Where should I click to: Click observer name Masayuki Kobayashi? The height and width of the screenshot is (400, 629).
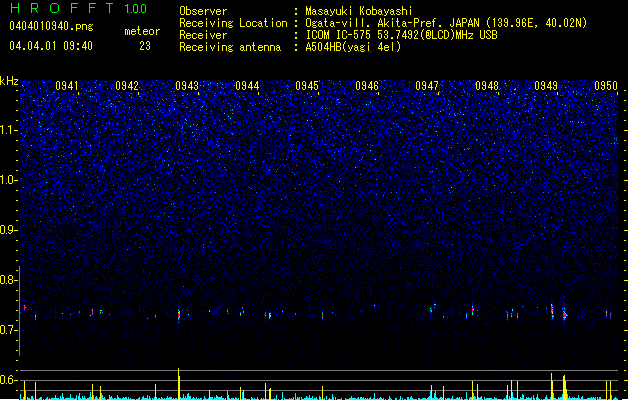[359, 11]
